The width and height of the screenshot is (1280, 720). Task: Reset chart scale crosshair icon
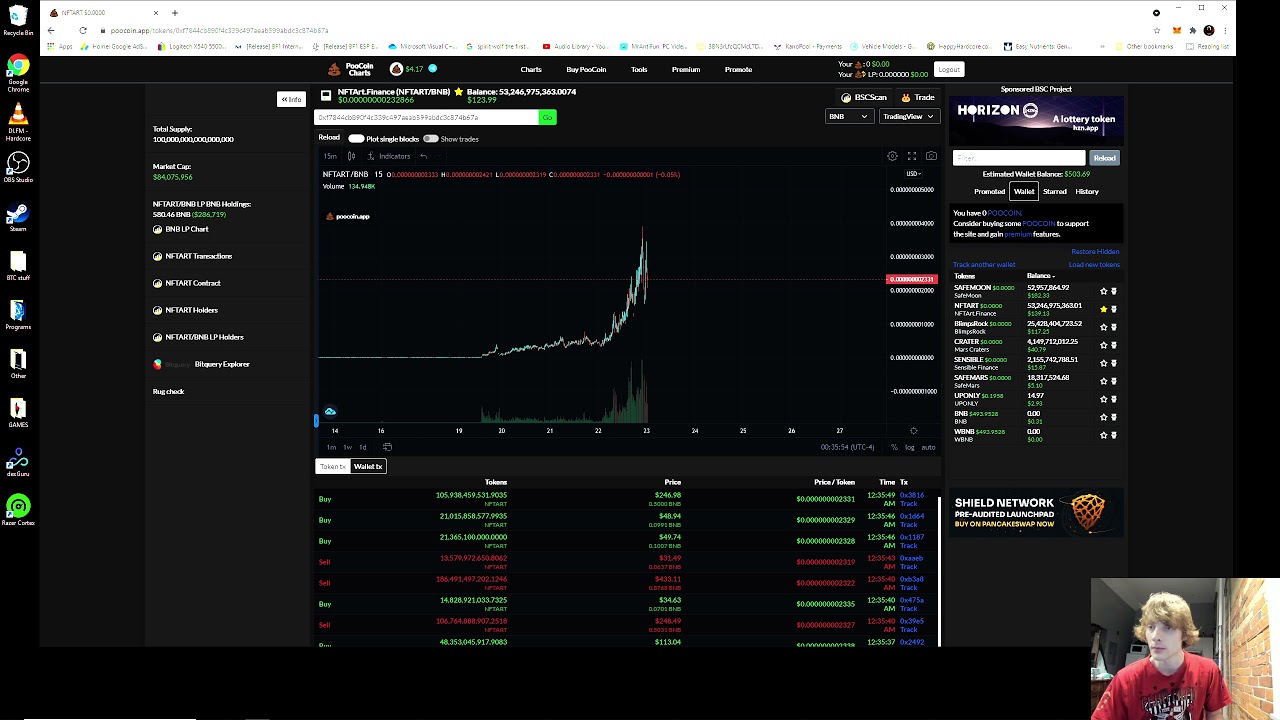[913, 431]
